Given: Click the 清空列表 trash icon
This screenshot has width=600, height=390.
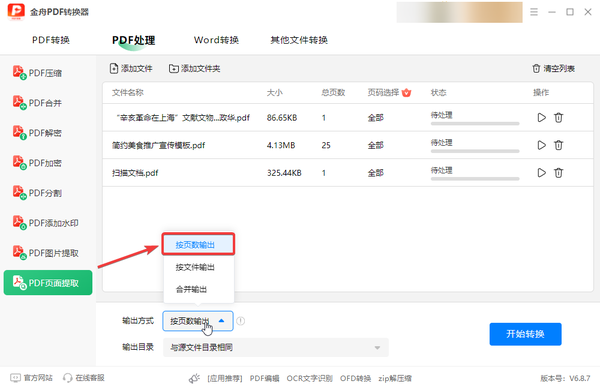Looking at the screenshot, I should (536, 69).
